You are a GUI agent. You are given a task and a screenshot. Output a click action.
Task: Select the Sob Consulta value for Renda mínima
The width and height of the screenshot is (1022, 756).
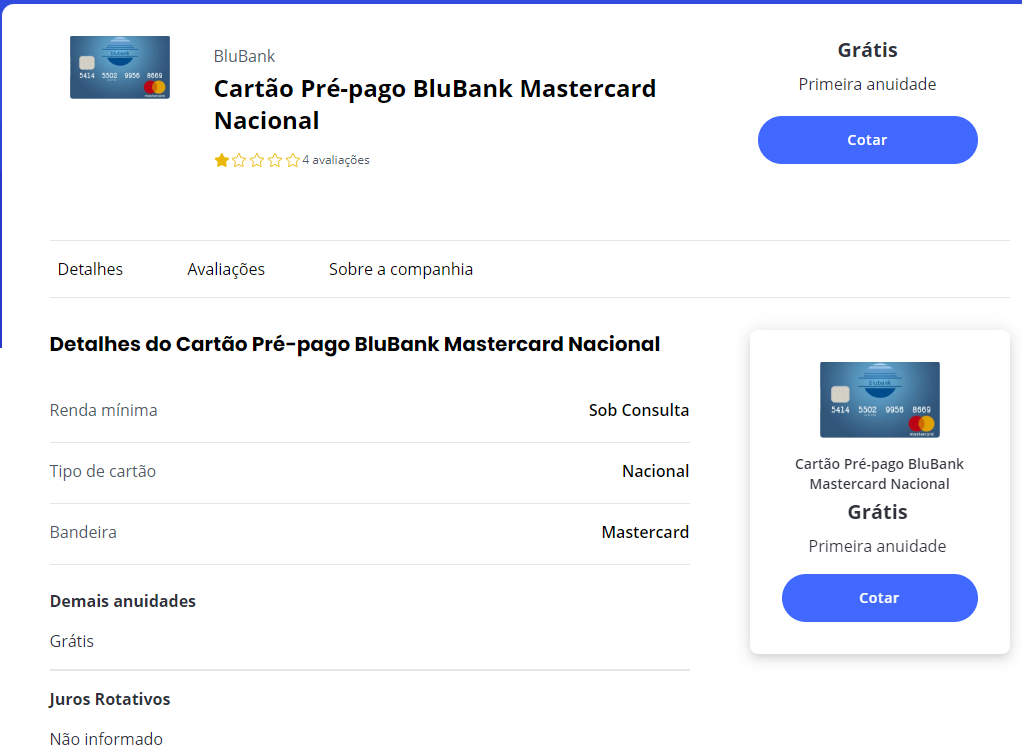638,410
